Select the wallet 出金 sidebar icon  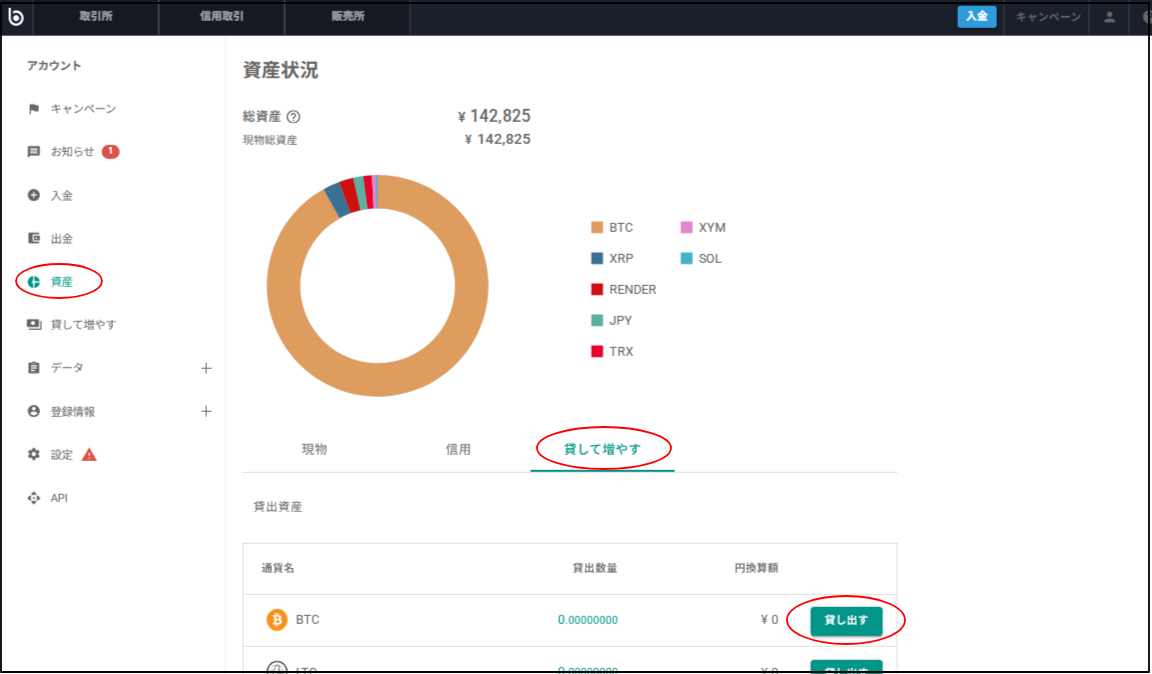[33, 238]
